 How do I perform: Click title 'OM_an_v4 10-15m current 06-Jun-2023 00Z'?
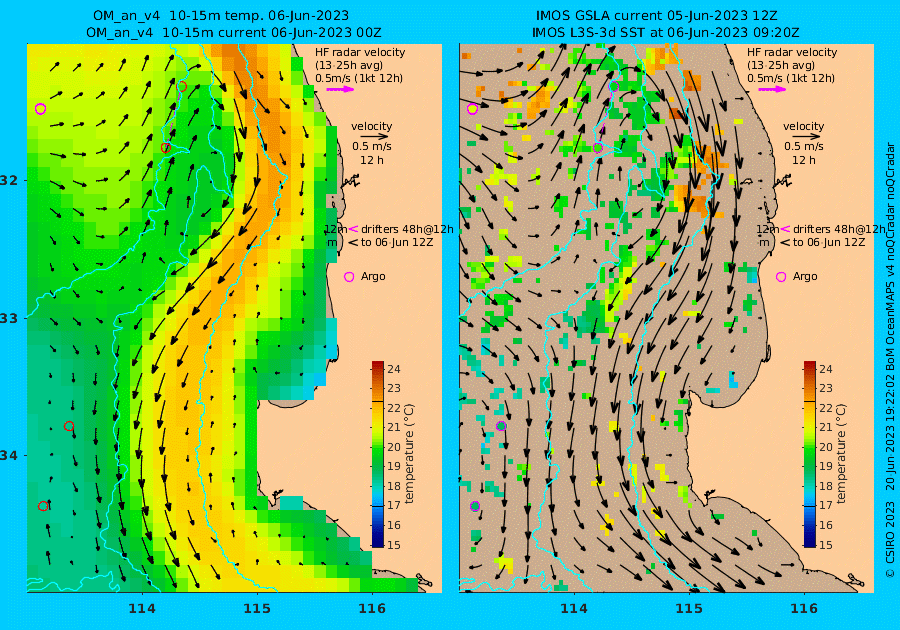click(234, 33)
